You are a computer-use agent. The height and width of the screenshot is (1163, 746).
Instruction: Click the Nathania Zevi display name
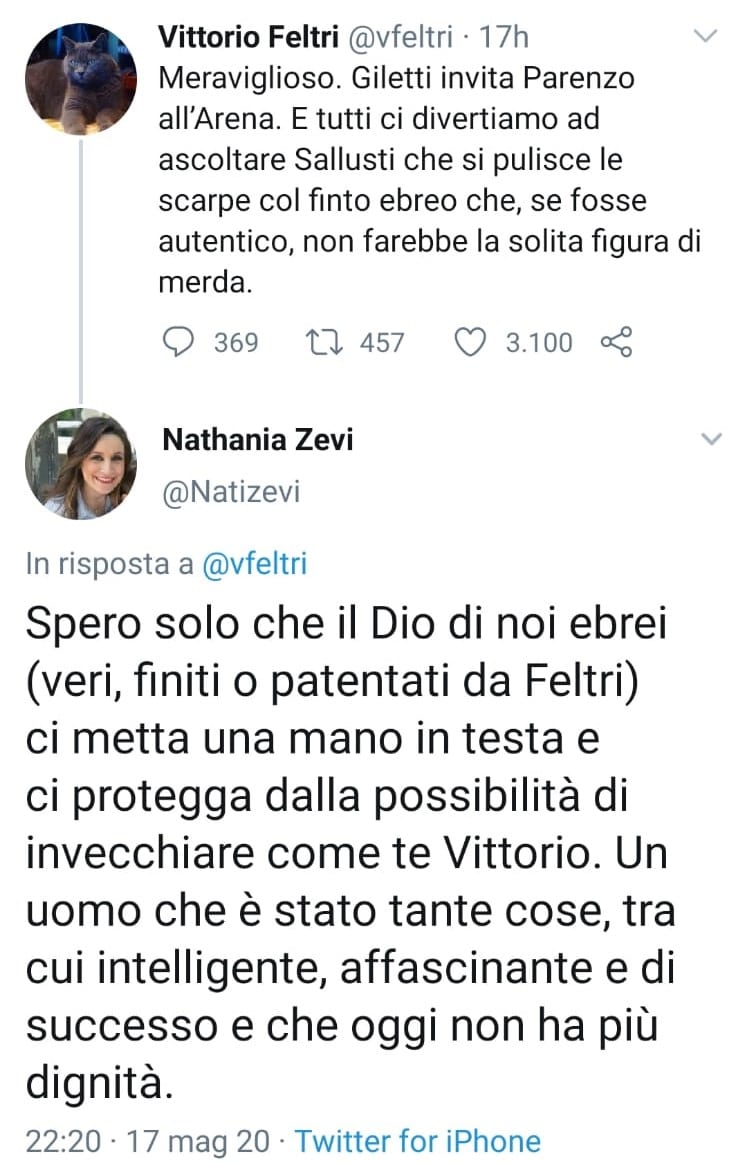tap(256, 440)
